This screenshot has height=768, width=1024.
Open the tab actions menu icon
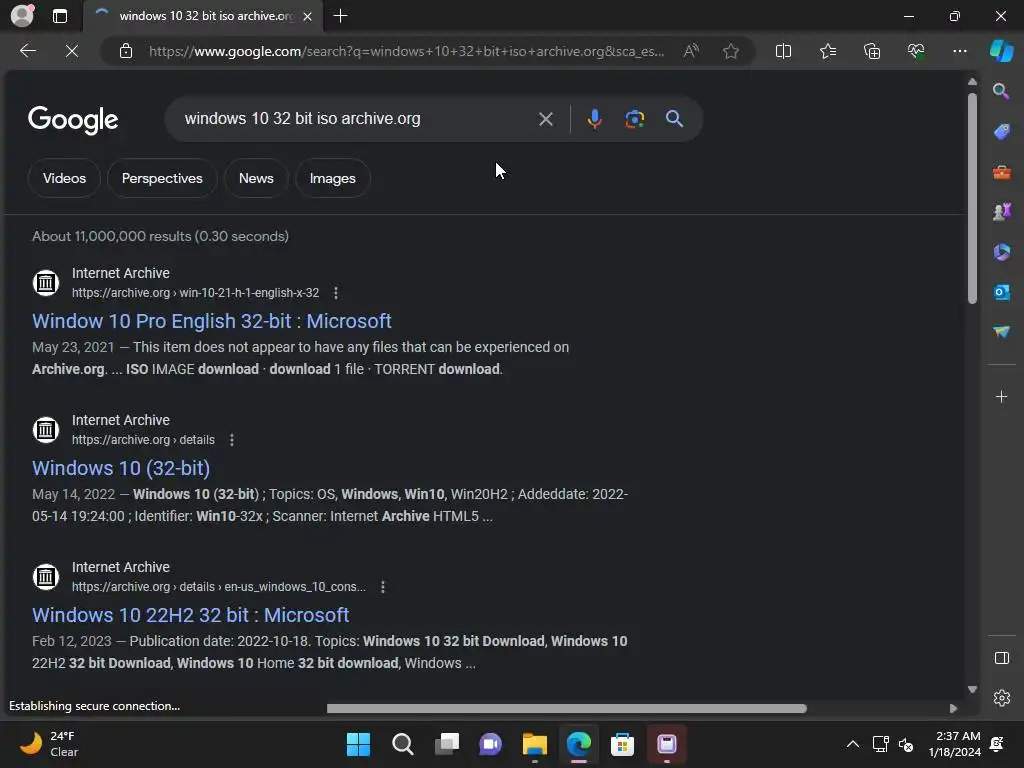60,16
